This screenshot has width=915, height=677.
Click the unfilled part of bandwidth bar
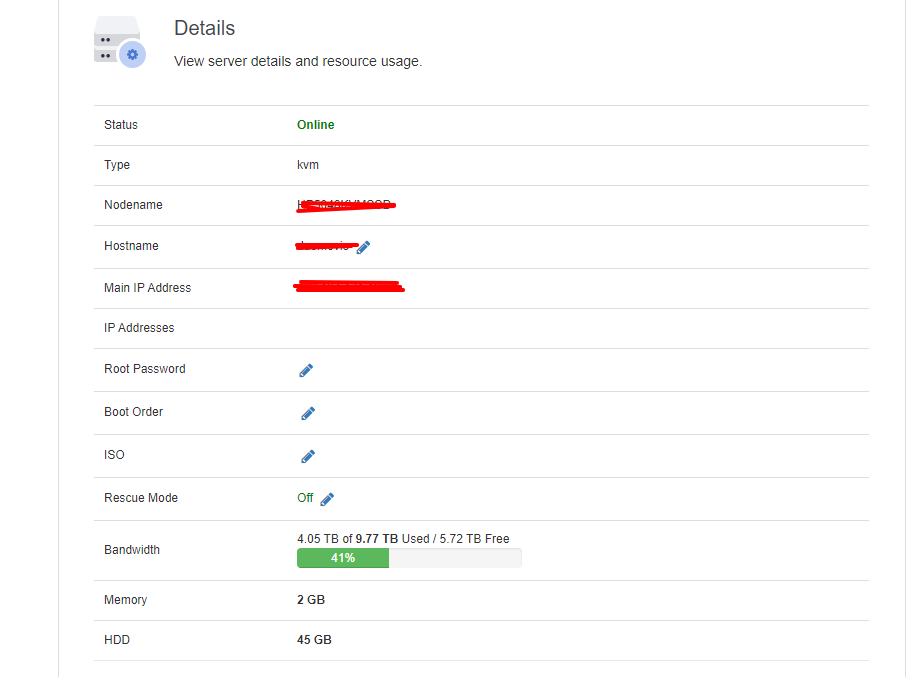click(x=455, y=558)
